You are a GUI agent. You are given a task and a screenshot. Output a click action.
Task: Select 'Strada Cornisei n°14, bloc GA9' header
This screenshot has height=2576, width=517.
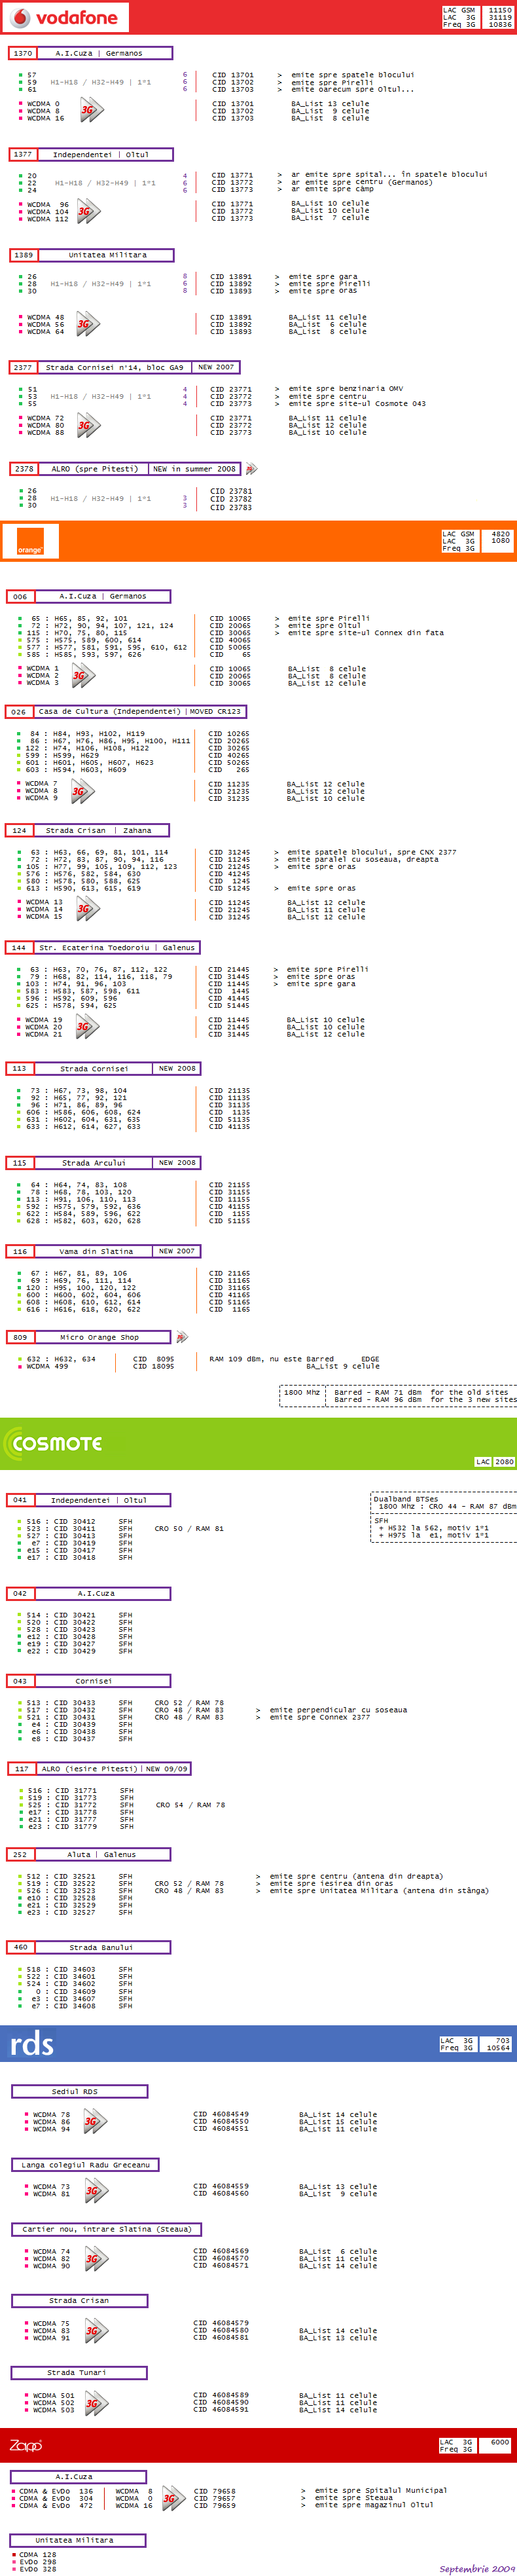pos(114,367)
